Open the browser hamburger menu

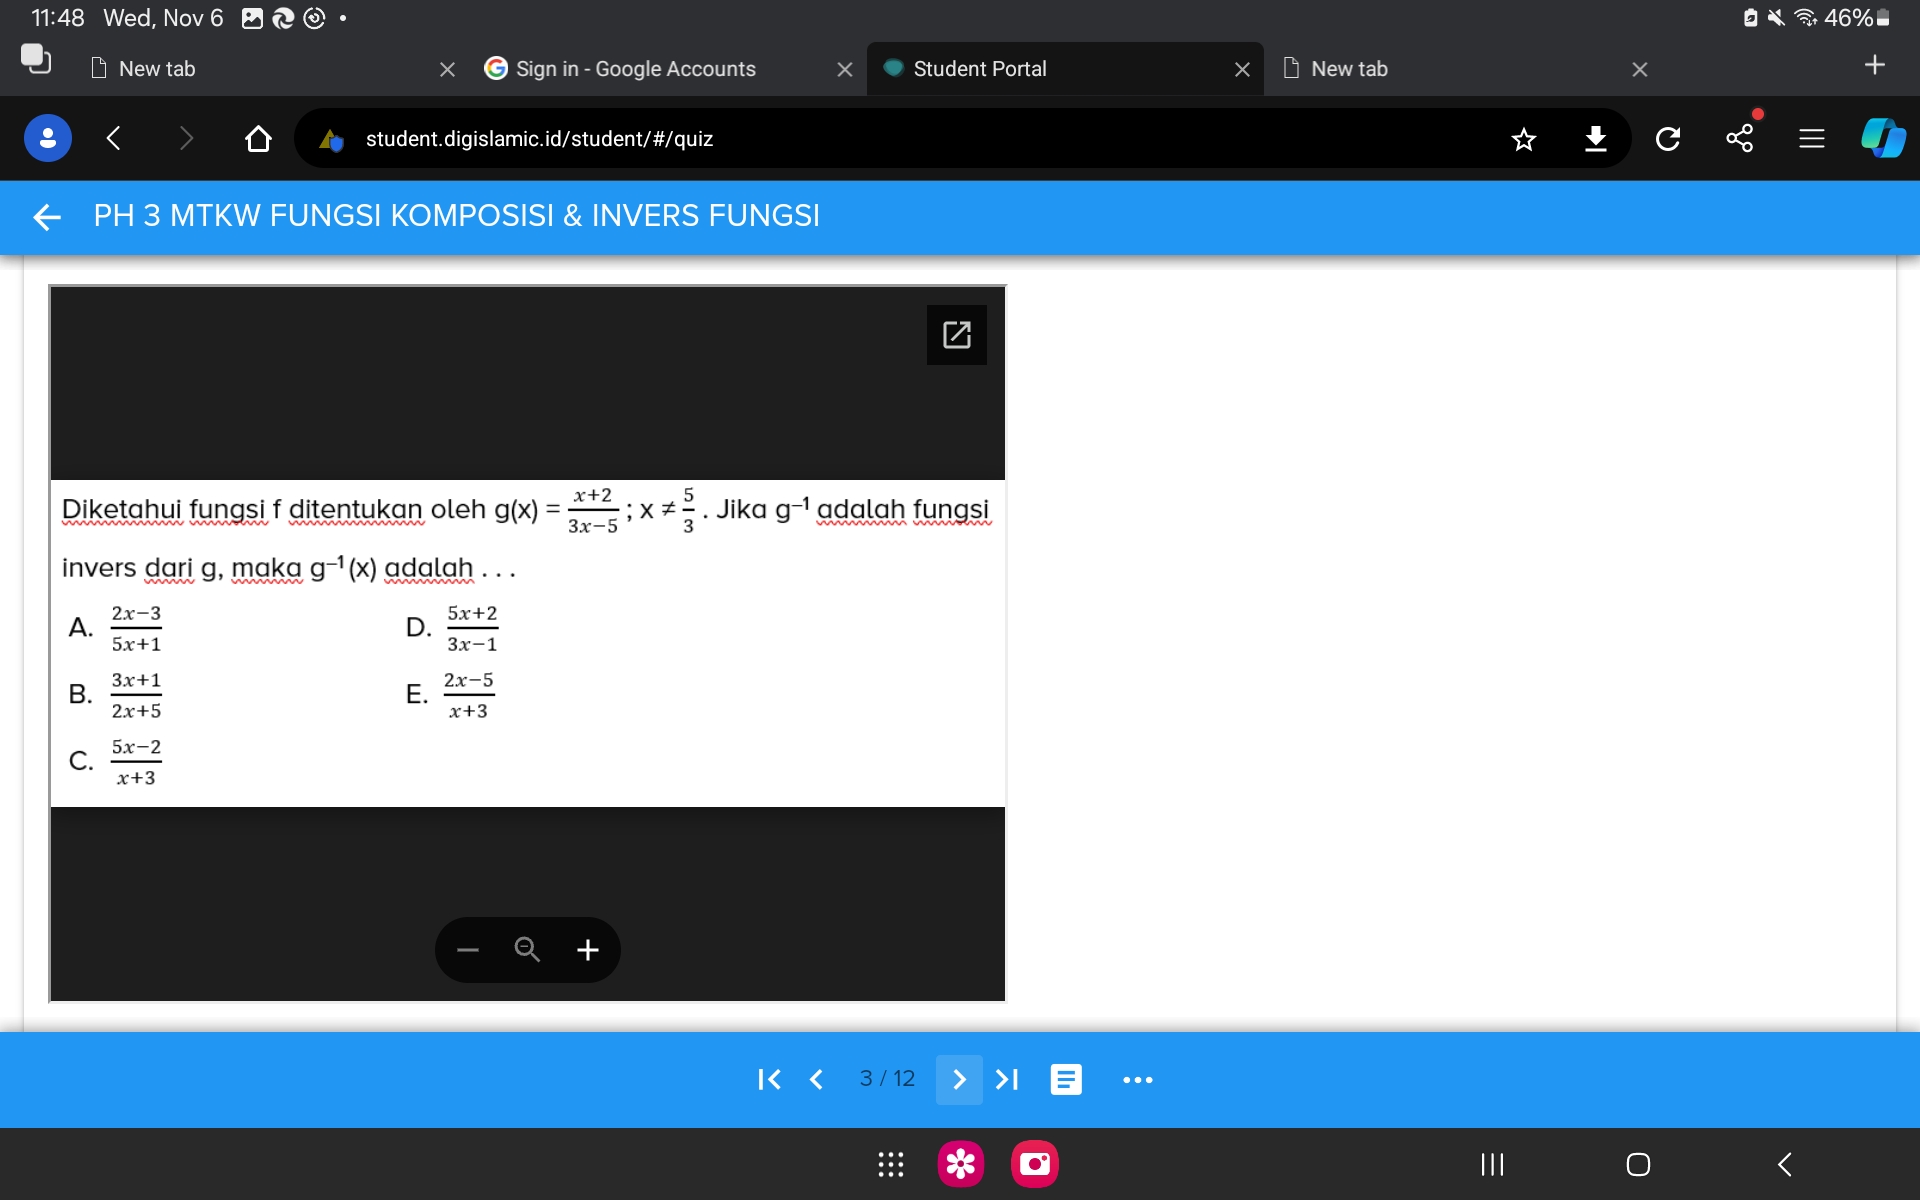tap(1812, 139)
